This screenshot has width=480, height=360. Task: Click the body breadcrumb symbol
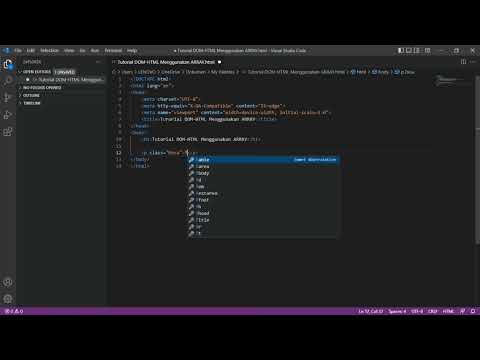pyautogui.click(x=380, y=72)
